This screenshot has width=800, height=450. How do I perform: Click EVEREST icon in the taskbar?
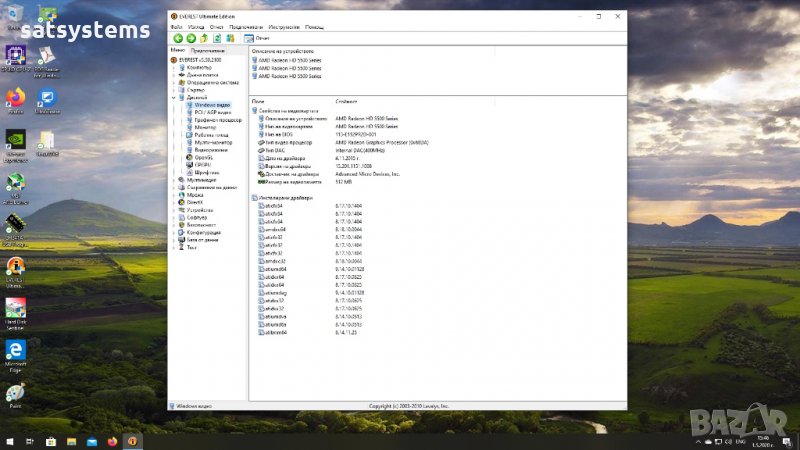132,441
